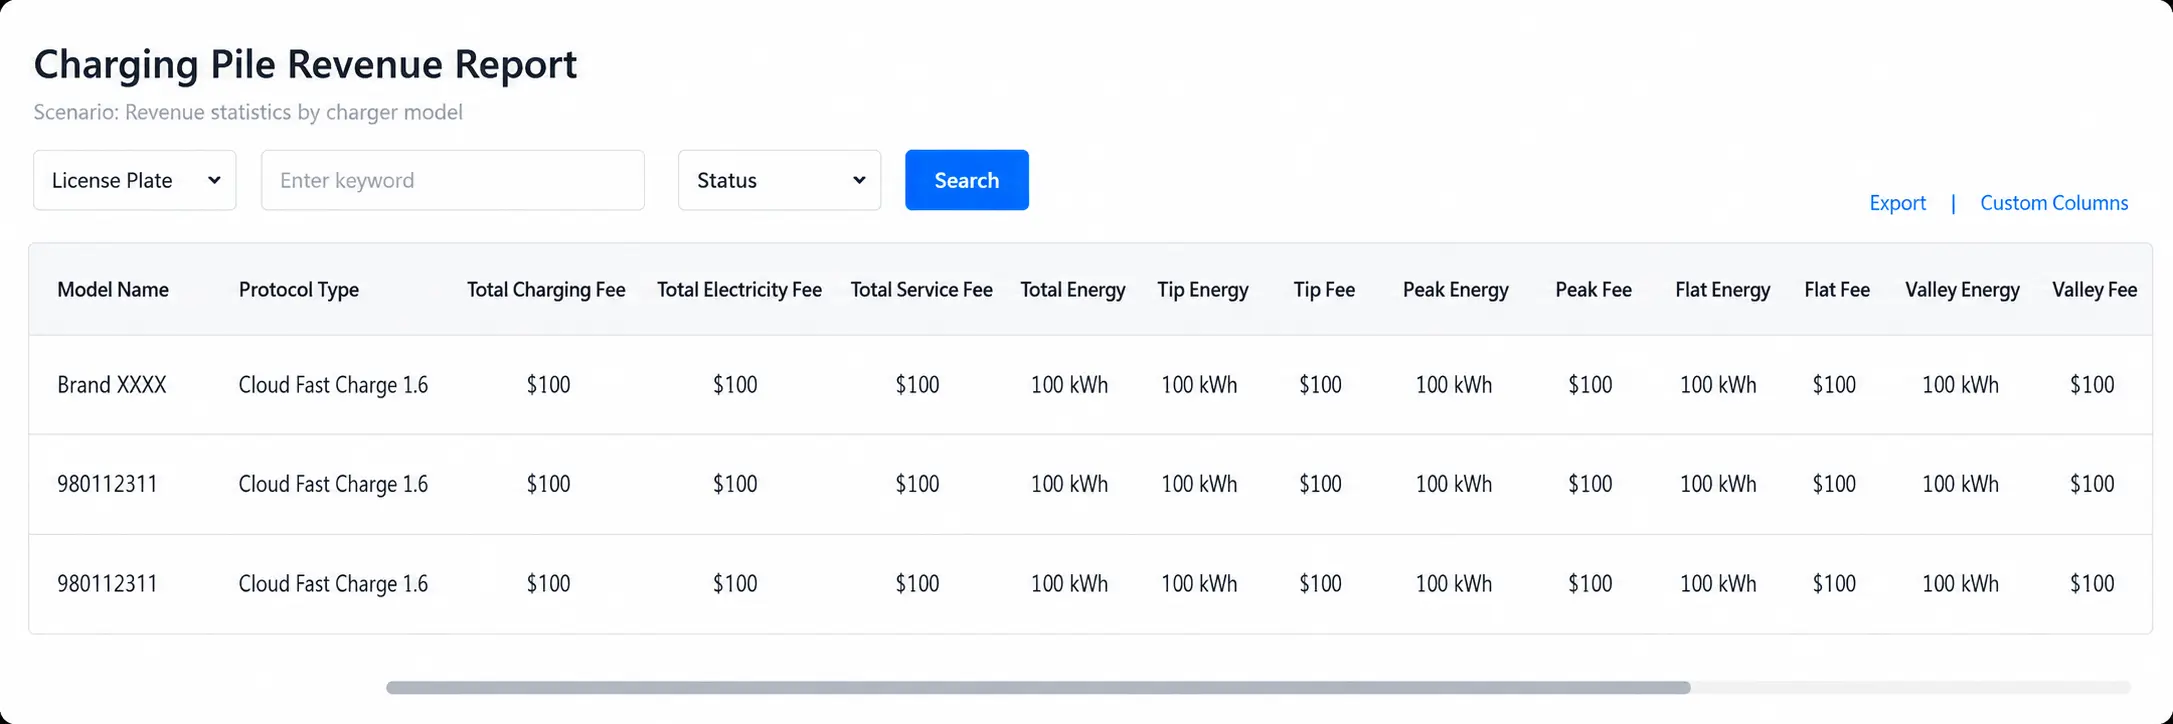Select the Protocol Type column header
Viewport: 2173px width, 724px height.
tap(299, 290)
